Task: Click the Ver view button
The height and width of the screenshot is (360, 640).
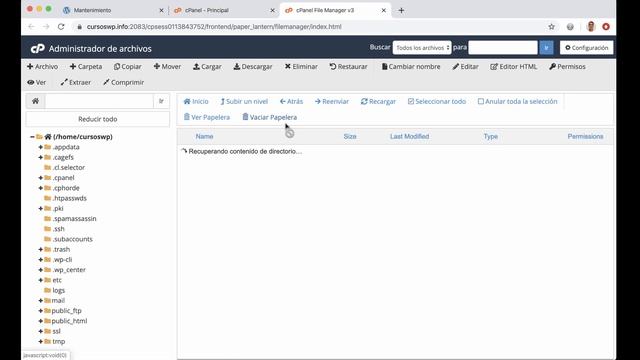Action: (37, 82)
